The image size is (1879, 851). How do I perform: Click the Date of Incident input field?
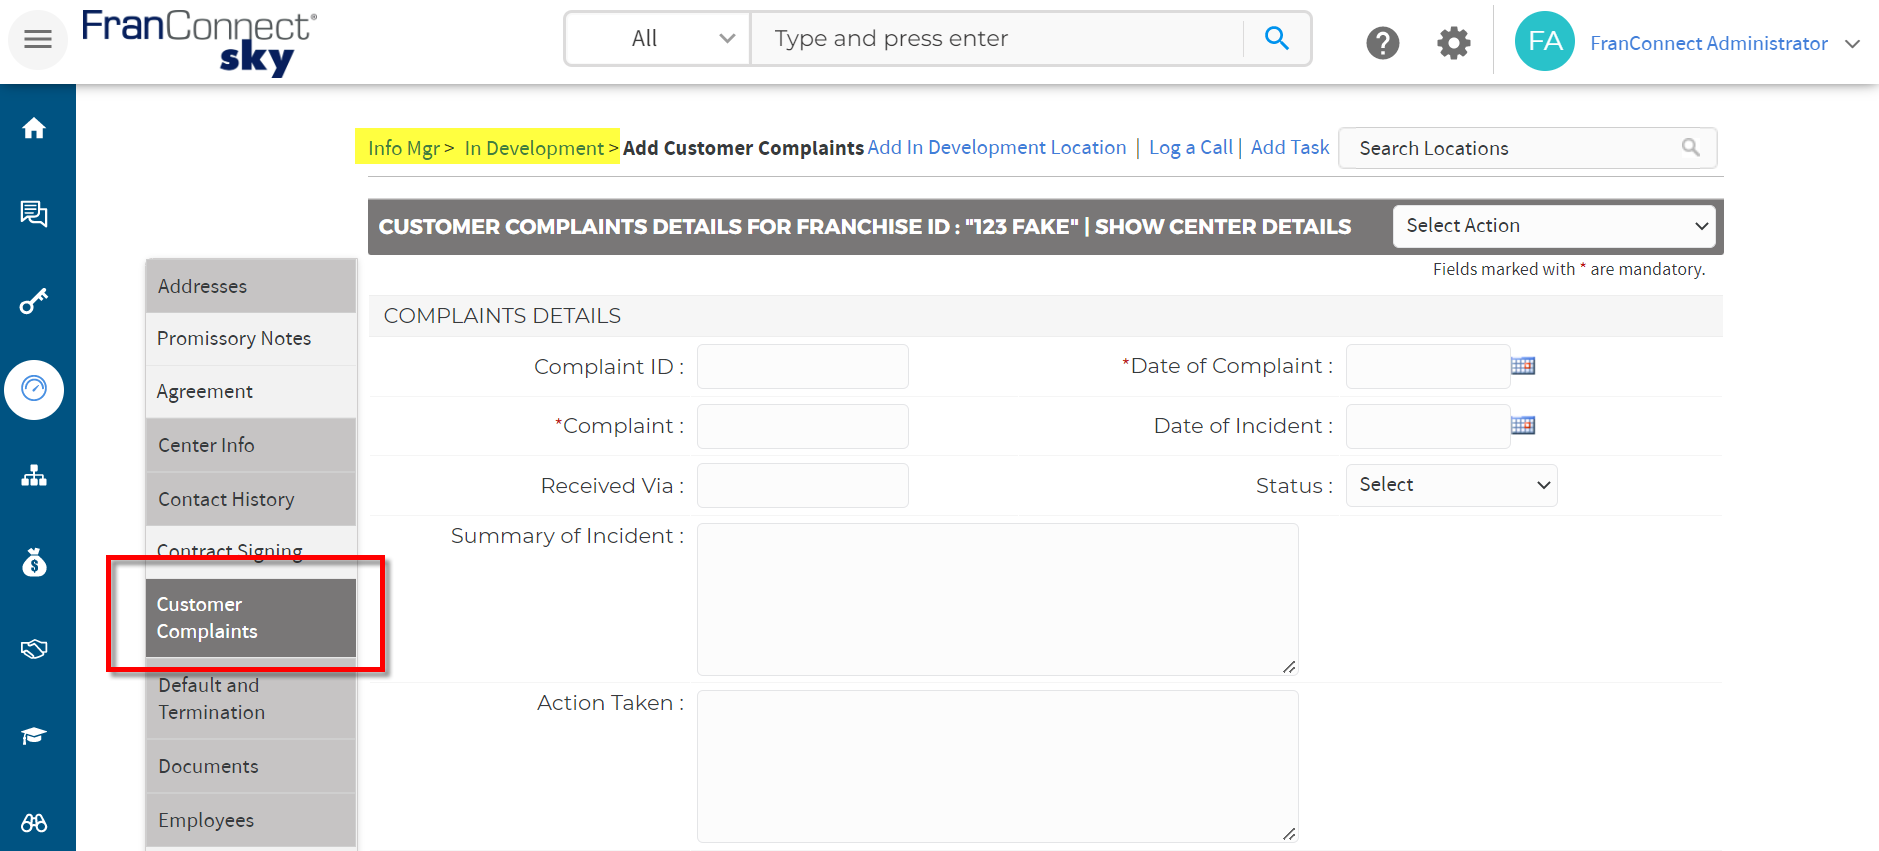click(1427, 426)
